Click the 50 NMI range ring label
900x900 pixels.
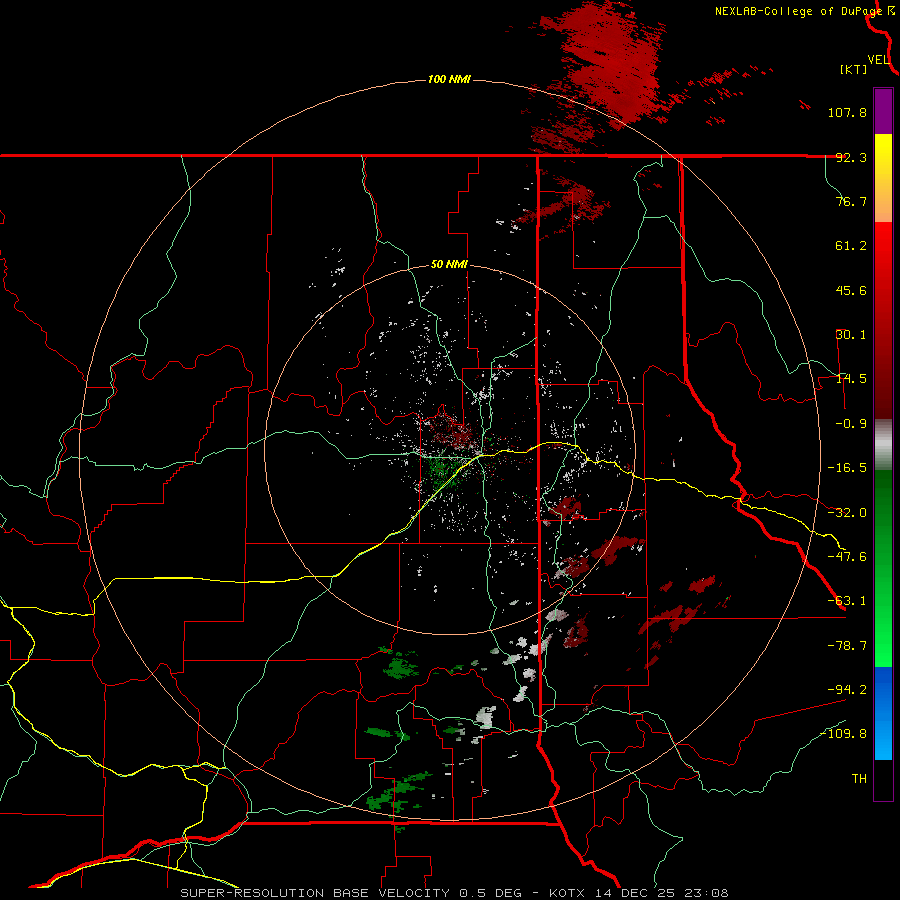[449, 265]
